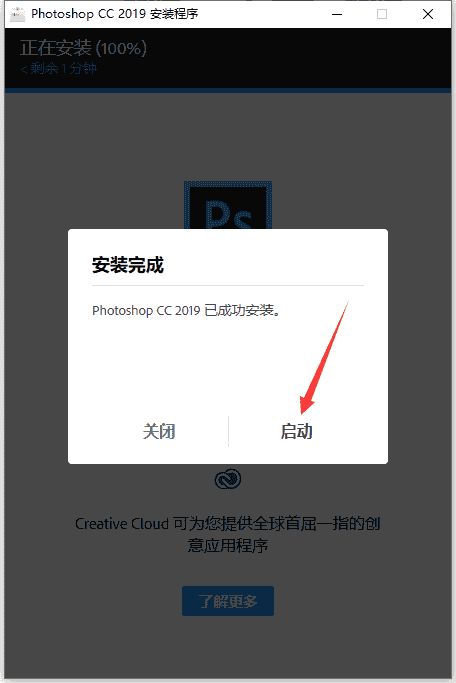Click the Creative Cloud logo icon
Image resolution: width=456 pixels, height=683 pixels.
[228, 479]
